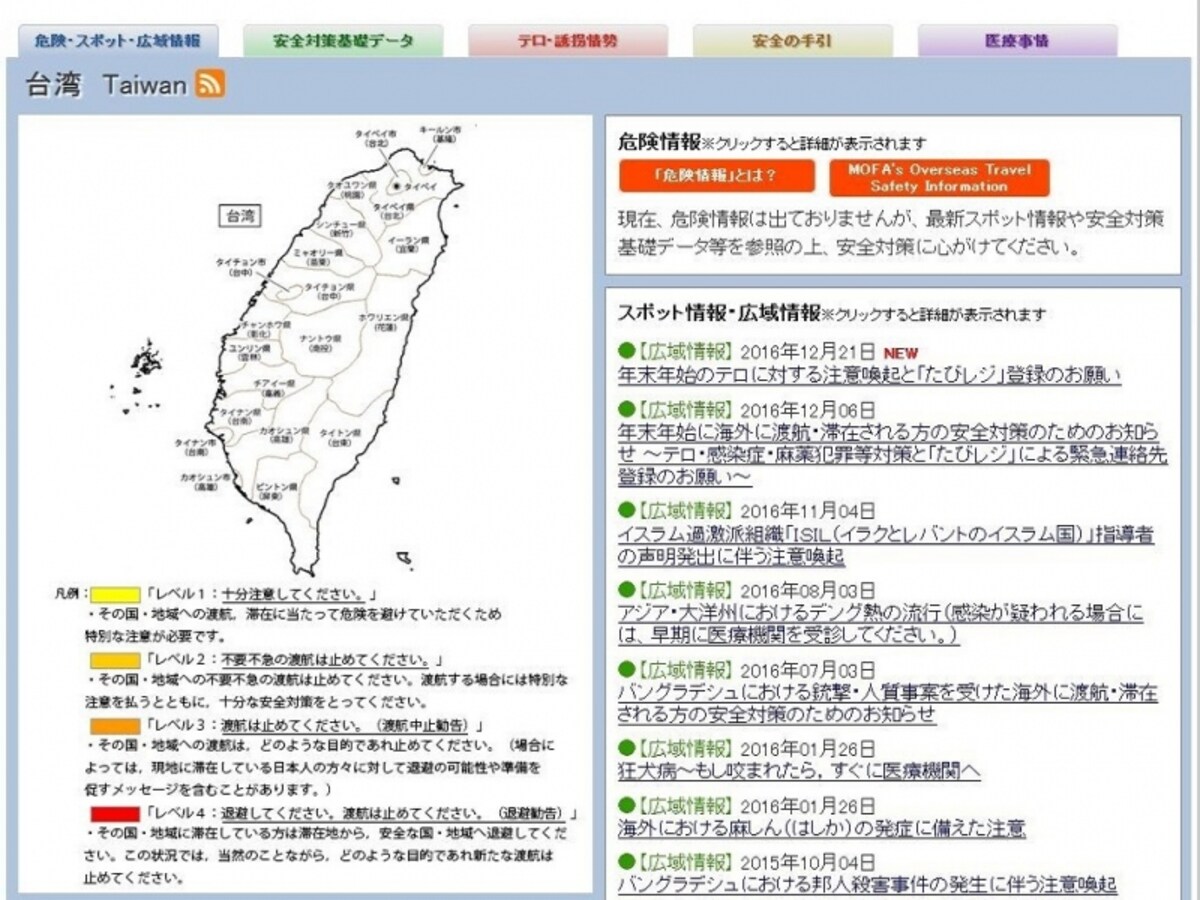Click the red Level 4 legend swatch

tap(115, 813)
